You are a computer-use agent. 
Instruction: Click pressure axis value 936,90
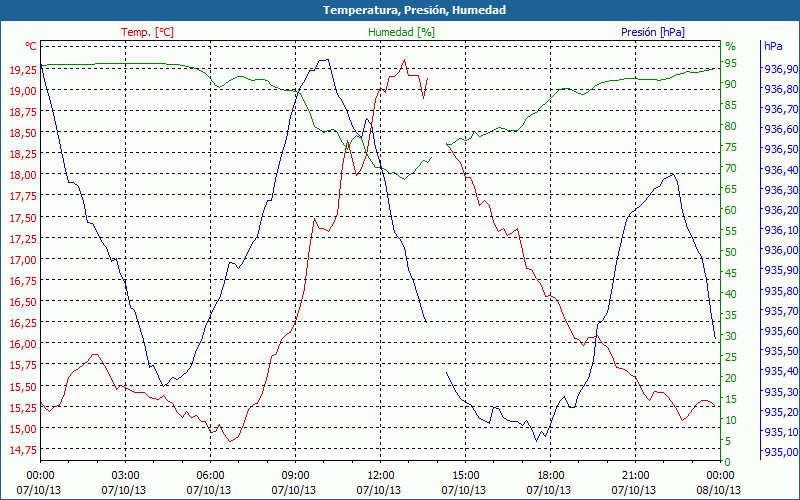pos(781,69)
